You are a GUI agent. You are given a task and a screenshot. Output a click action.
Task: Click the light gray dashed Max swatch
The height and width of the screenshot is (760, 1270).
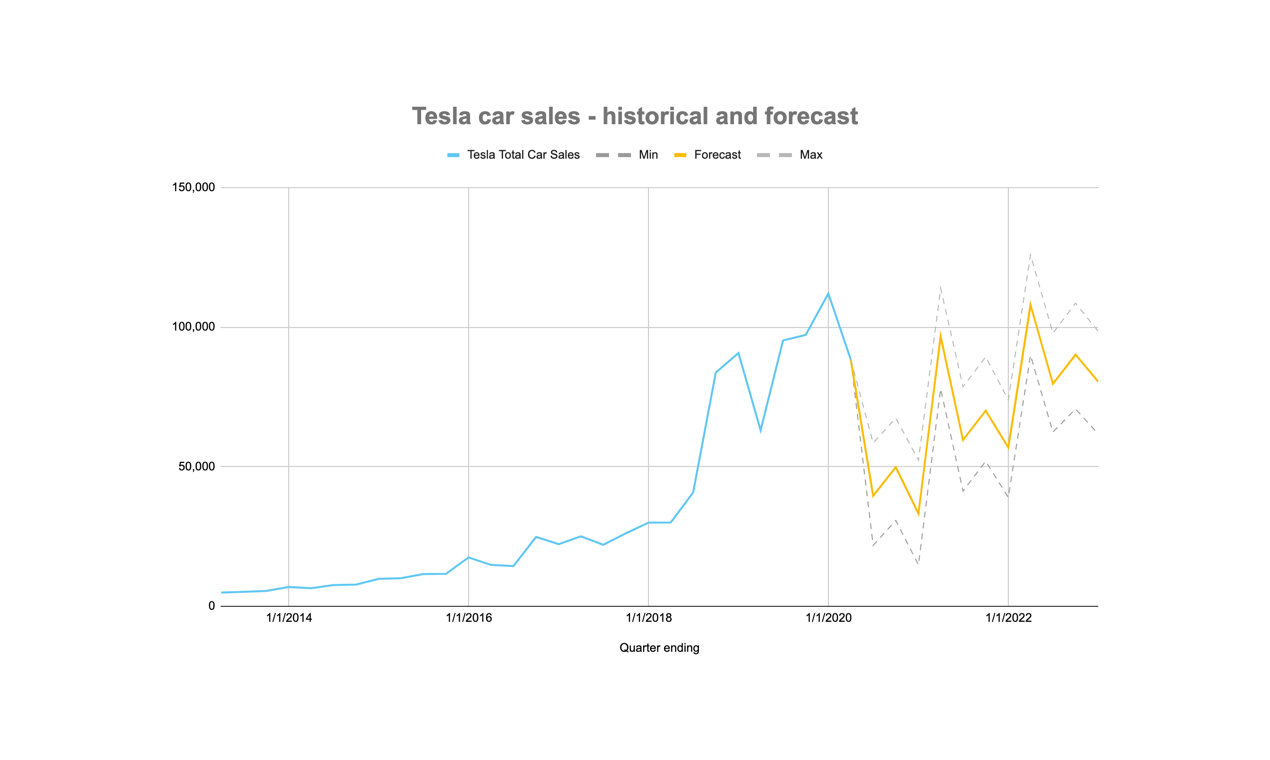point(775,155)
